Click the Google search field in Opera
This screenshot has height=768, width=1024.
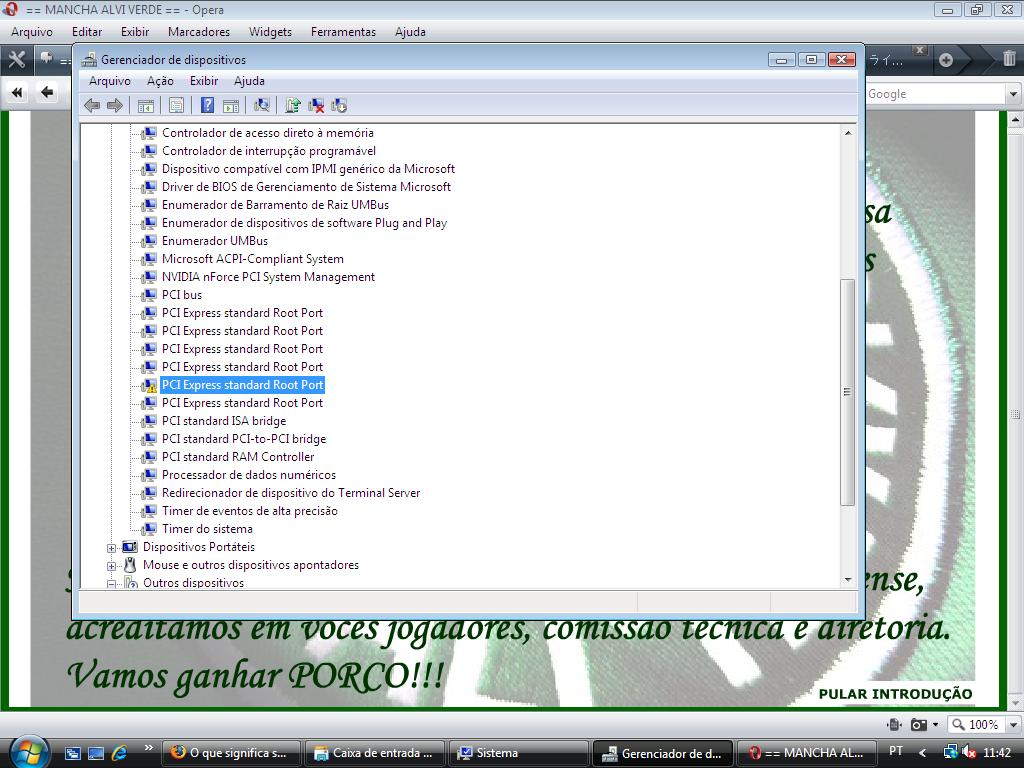pyautogui.click(x=935, y=94)
